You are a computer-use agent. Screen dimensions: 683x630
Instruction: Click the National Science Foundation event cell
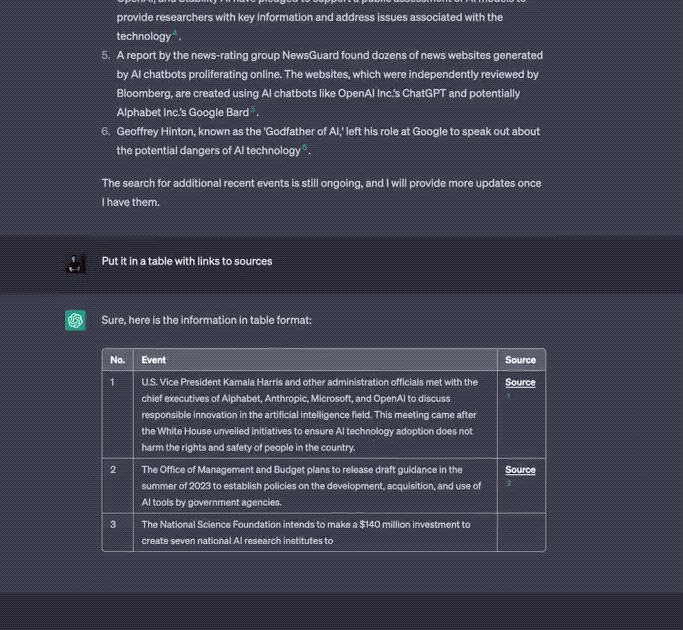[306, 532]
